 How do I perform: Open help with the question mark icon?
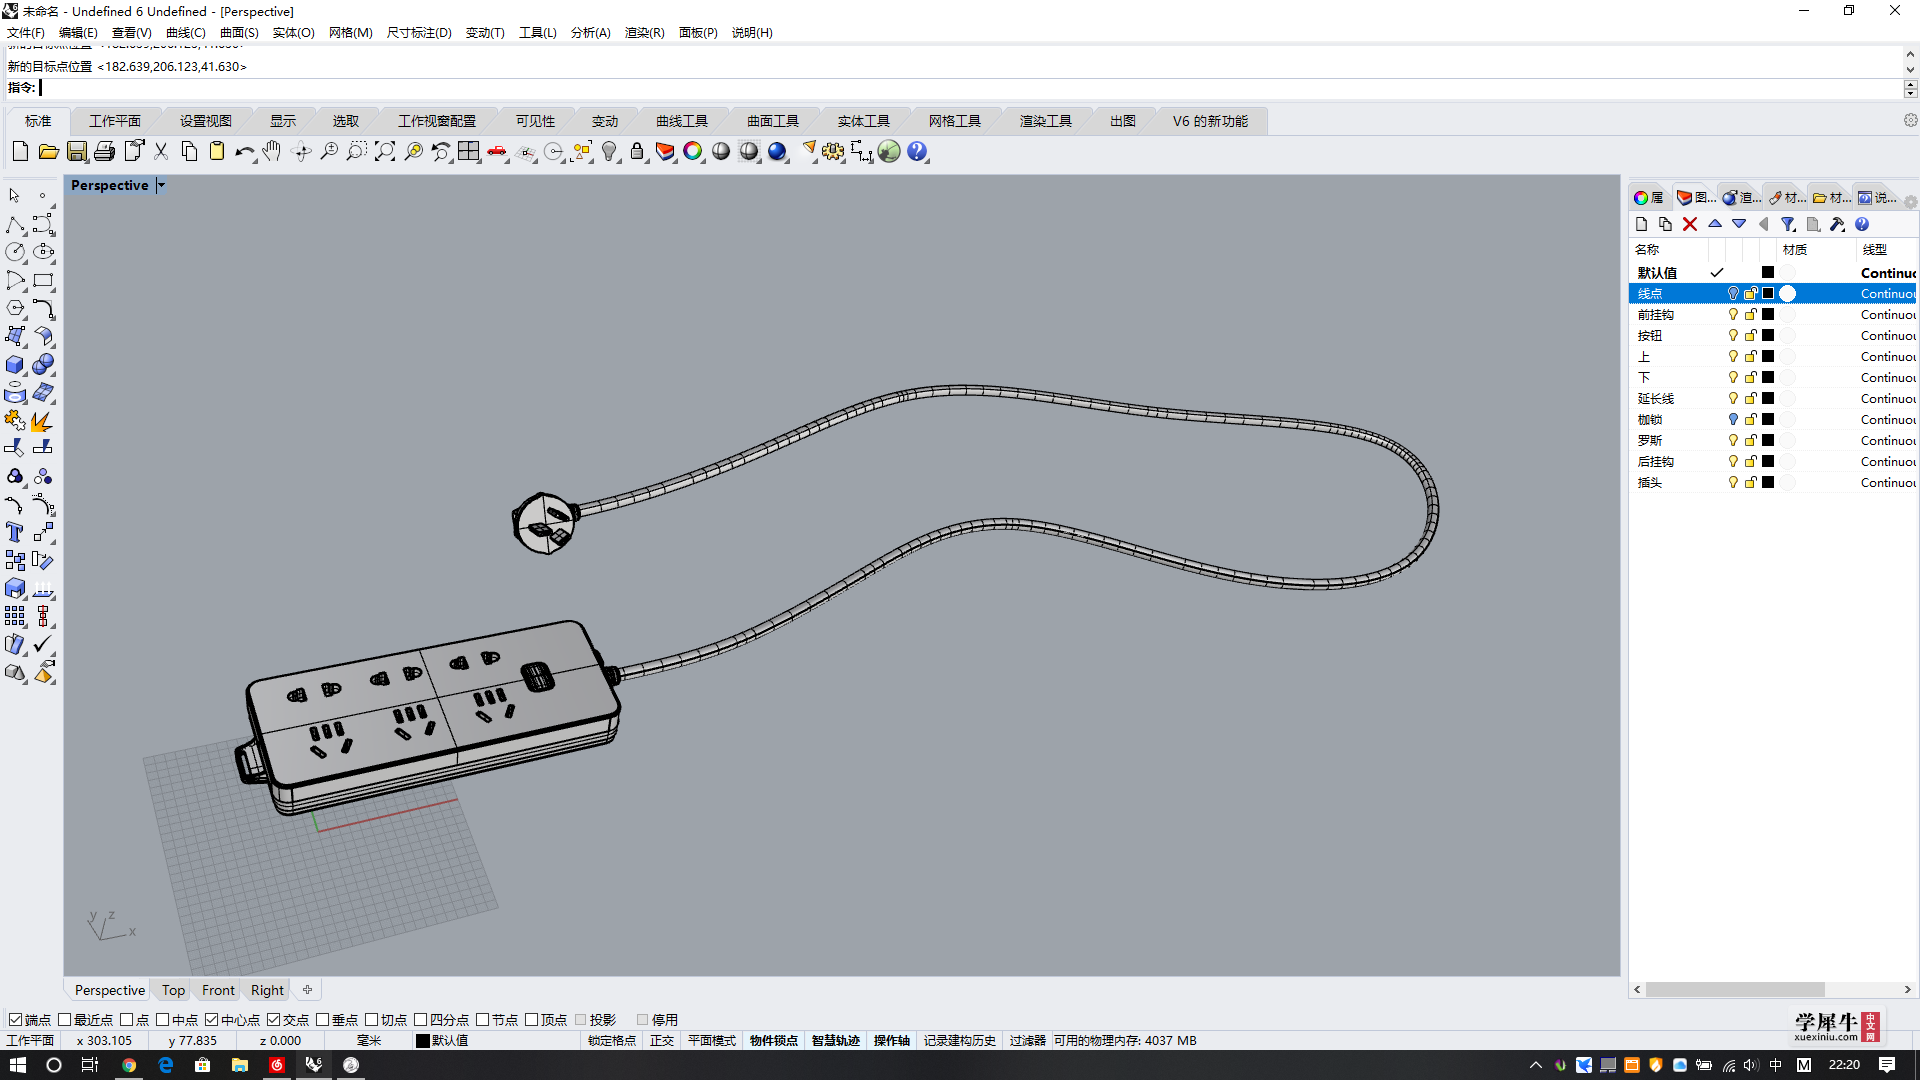[917, 151]
